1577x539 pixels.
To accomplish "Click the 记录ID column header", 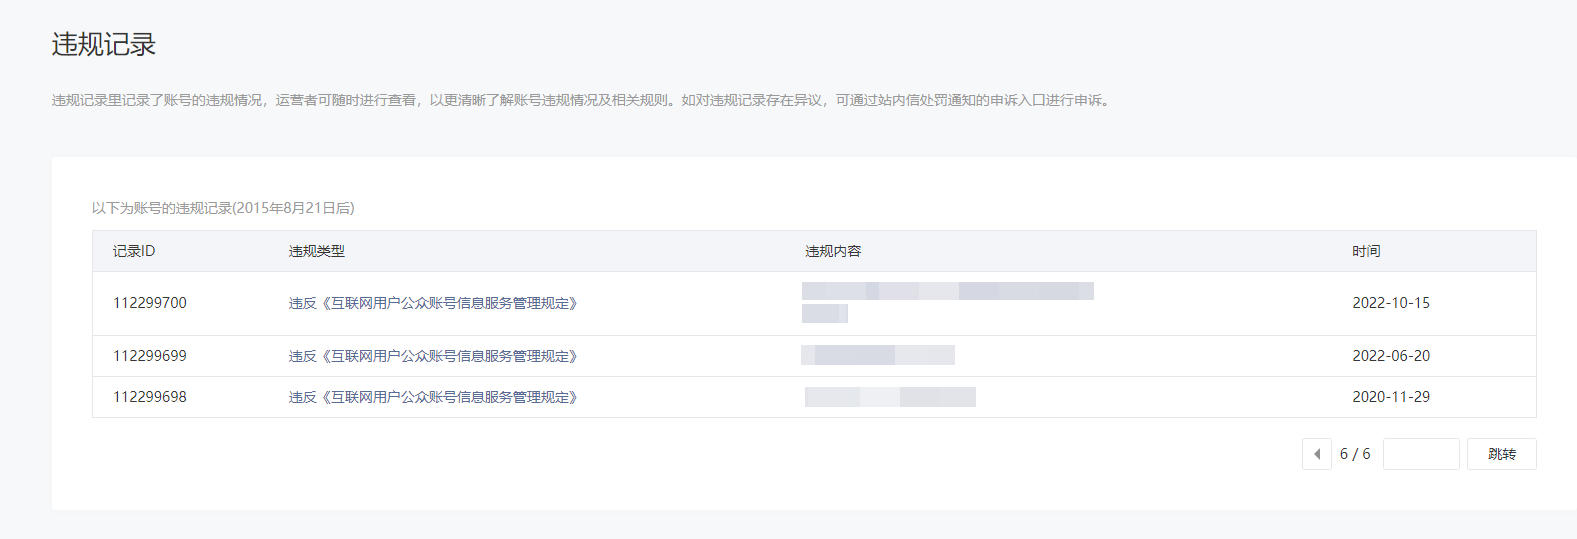I will 134,251.
